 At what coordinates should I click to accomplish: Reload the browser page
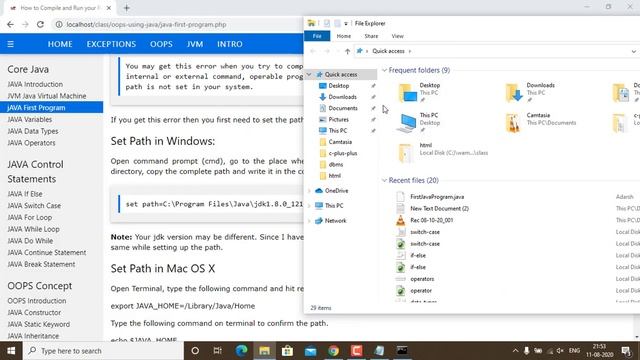pyautogui.click(x=40, y=24)
